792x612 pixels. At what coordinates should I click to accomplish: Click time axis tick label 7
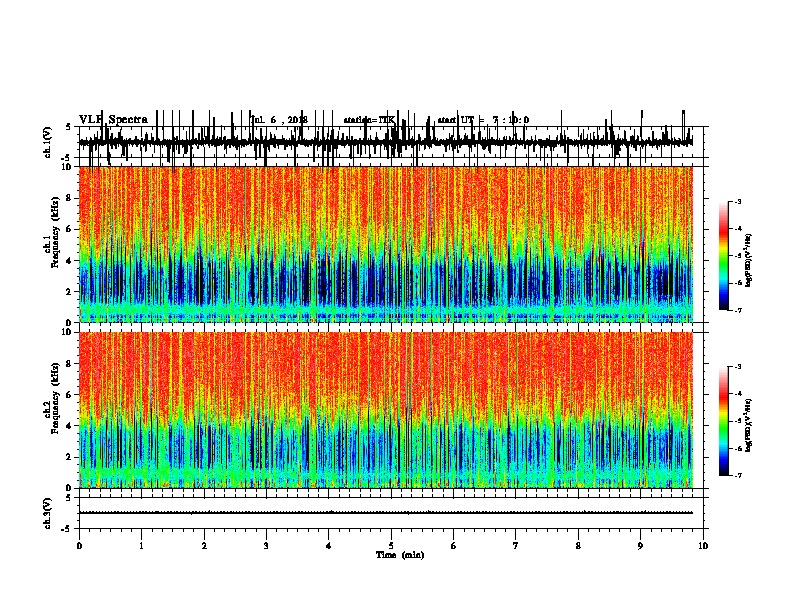coord(516,546)
